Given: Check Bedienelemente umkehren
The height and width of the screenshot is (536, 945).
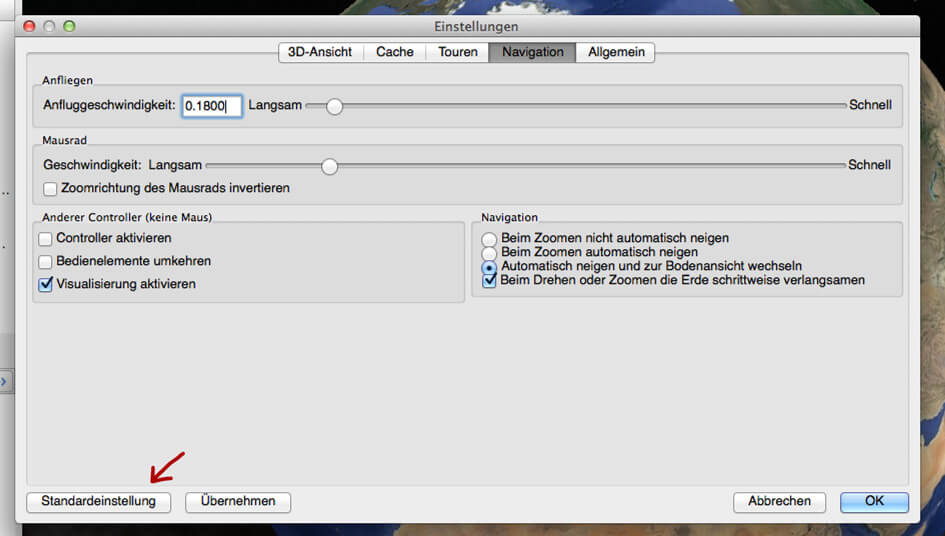Looking at the screenshot, I should (x=45, y=262).
